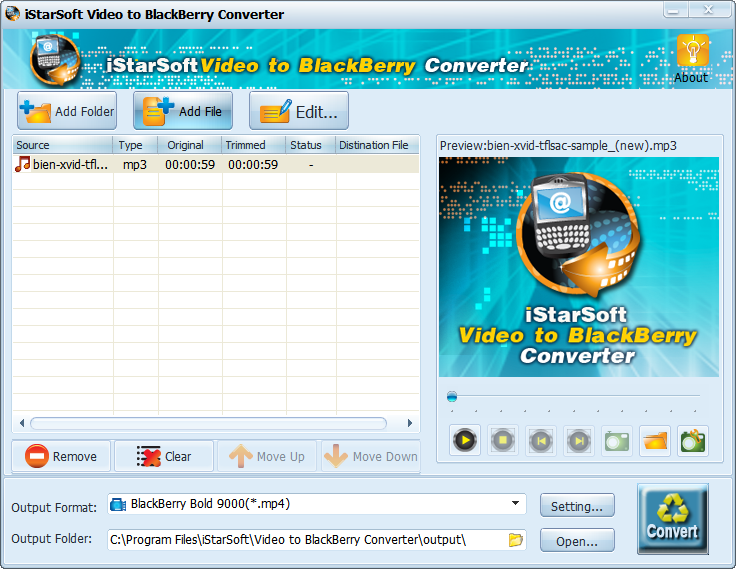Sort by the Source column header
Screen dimensions: 736x569
63,145
